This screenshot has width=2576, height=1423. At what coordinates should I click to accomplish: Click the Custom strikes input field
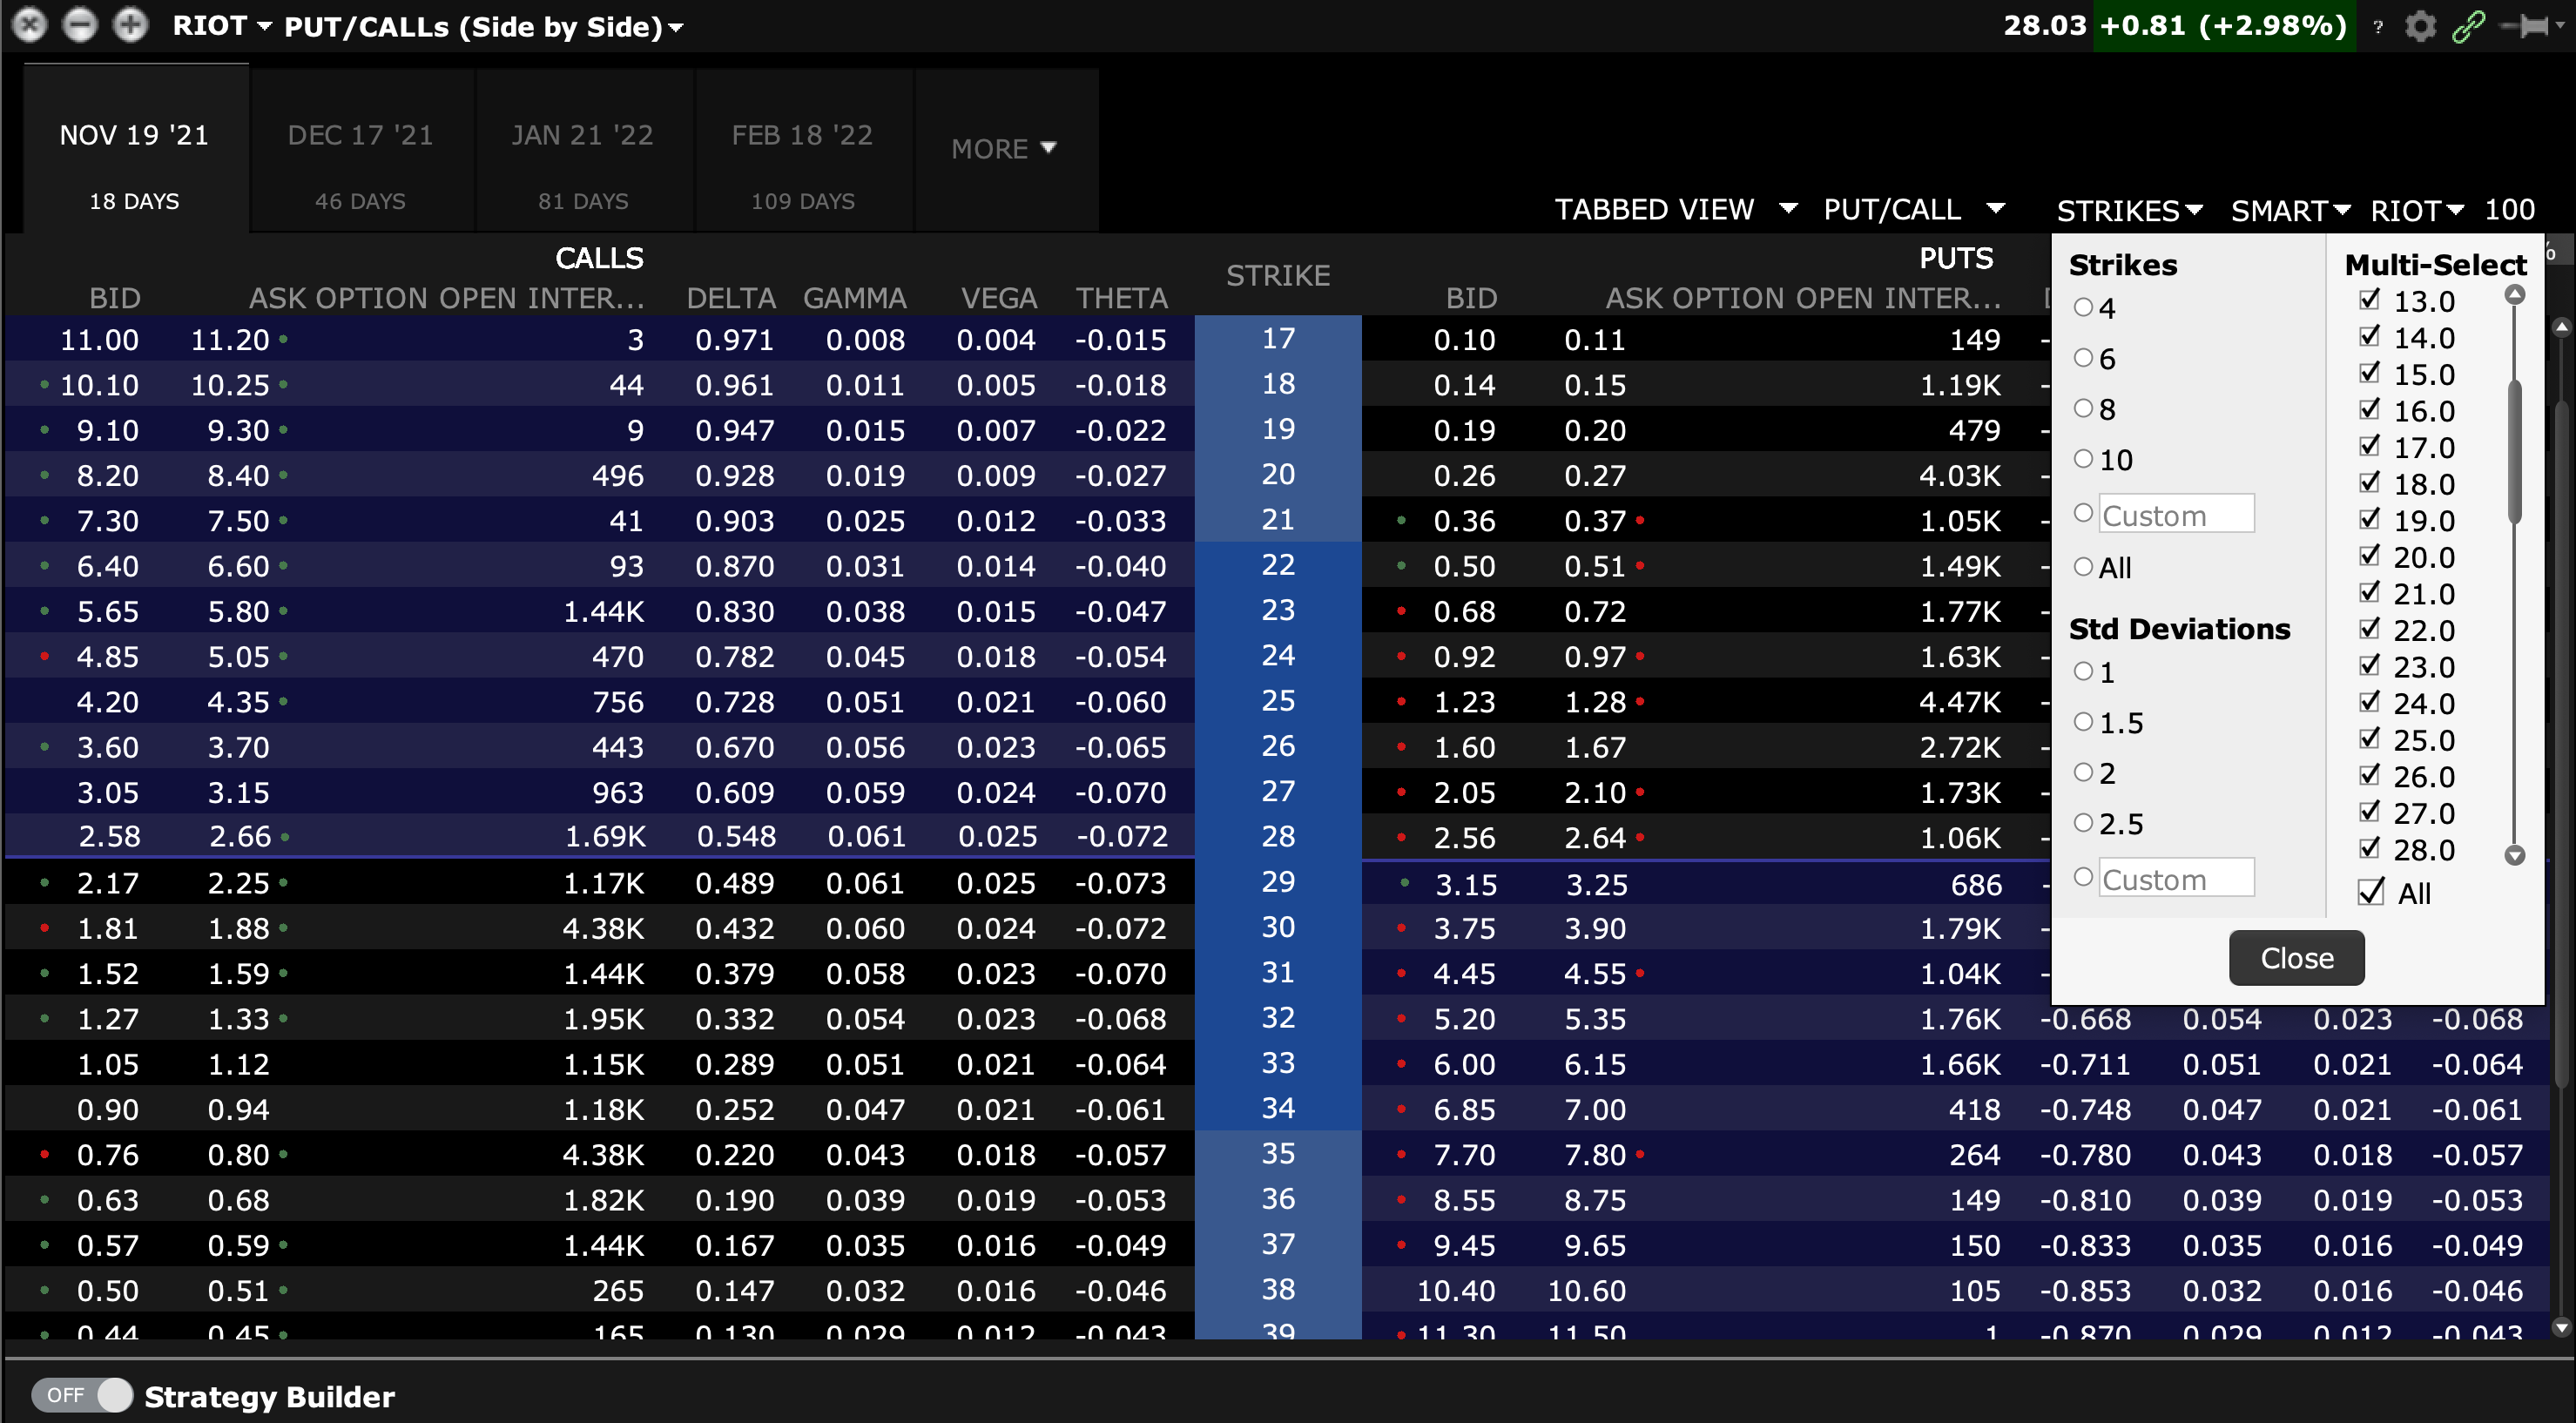(2177, 514)
